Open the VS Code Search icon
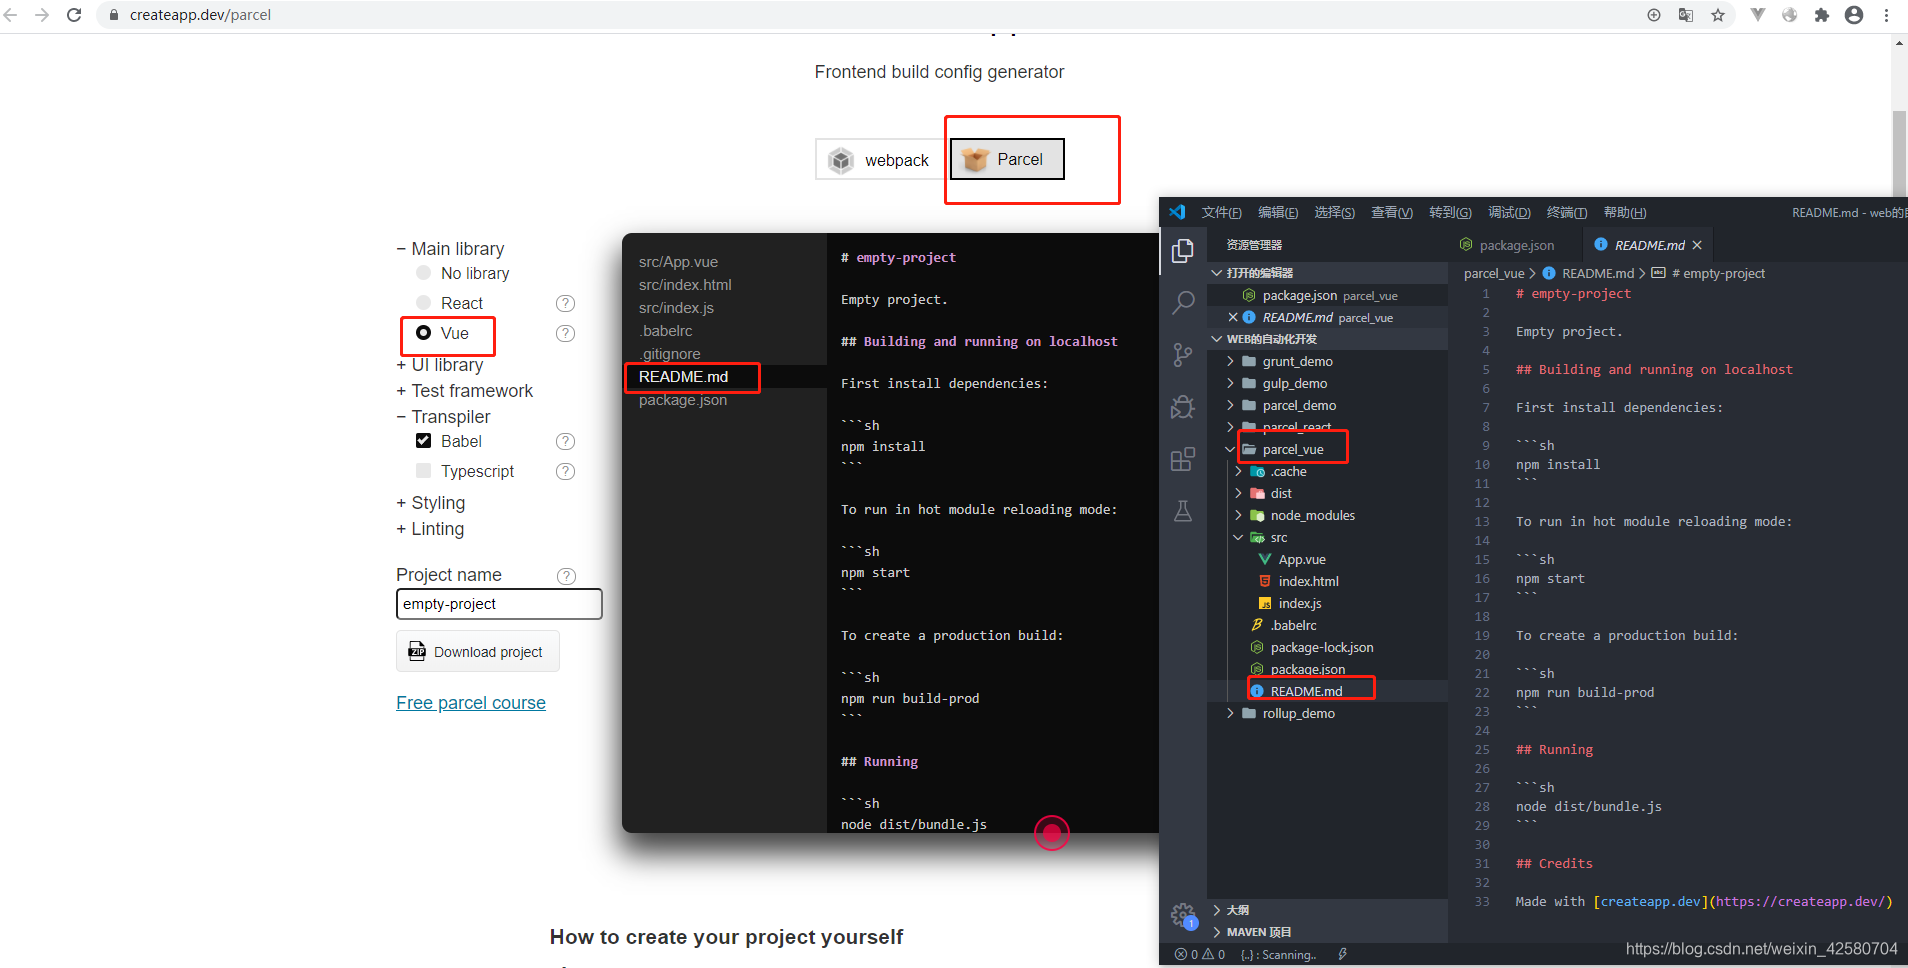The height and width of the screenshot is (968, 1908). click(1183, 302)
